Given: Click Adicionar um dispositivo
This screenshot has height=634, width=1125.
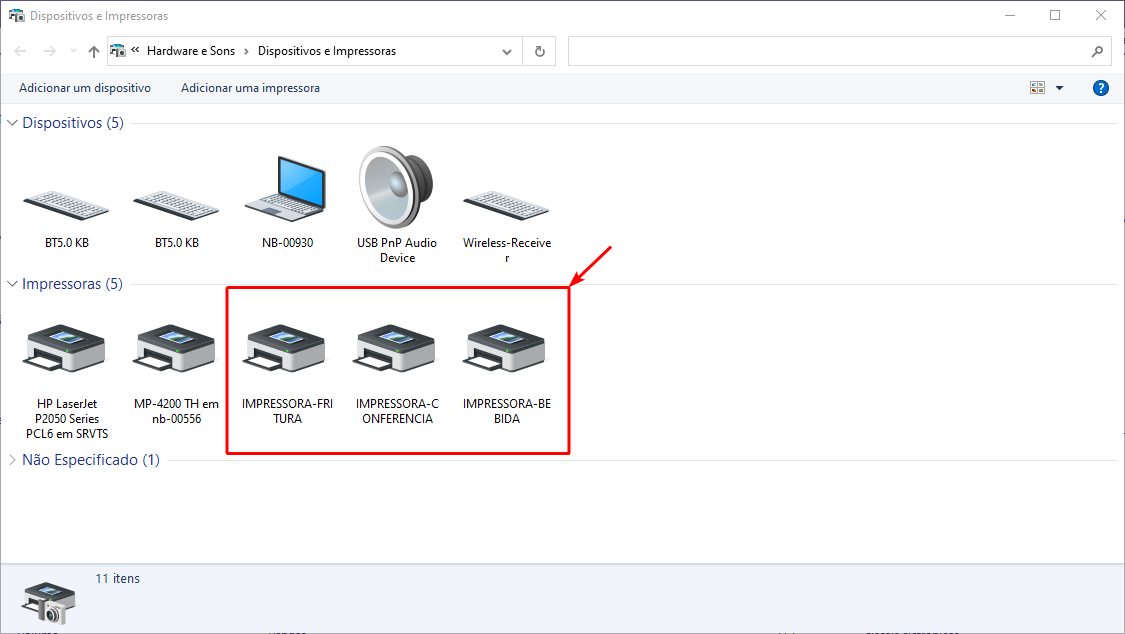Looking at the screenshot, I should click(85, 88).
